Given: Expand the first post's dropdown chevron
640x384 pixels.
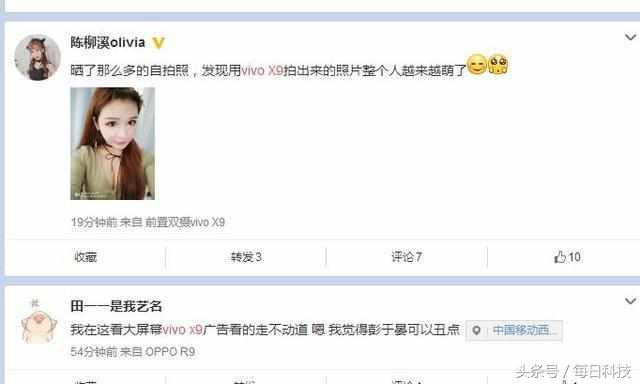Looking at the screenshot, I should tap(630, 38).
